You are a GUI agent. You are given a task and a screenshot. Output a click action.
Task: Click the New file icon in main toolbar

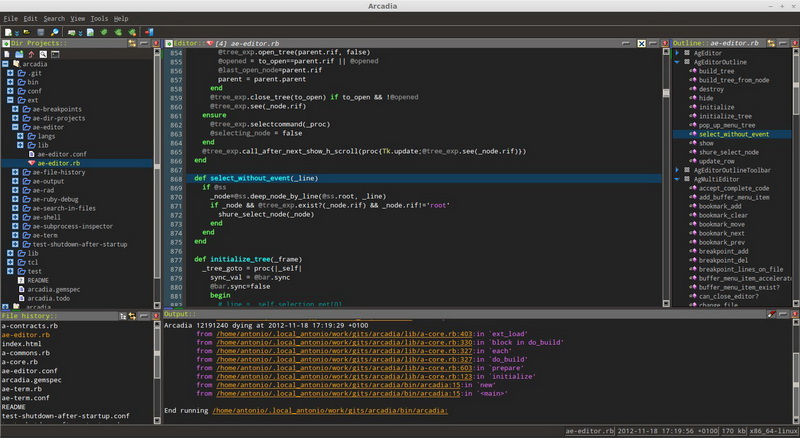(8, 32)
